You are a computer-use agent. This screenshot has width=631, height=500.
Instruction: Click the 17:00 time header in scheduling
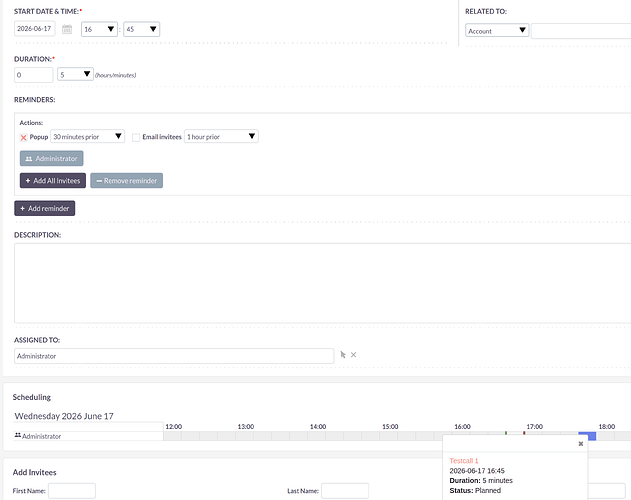[x=534, y=426]
